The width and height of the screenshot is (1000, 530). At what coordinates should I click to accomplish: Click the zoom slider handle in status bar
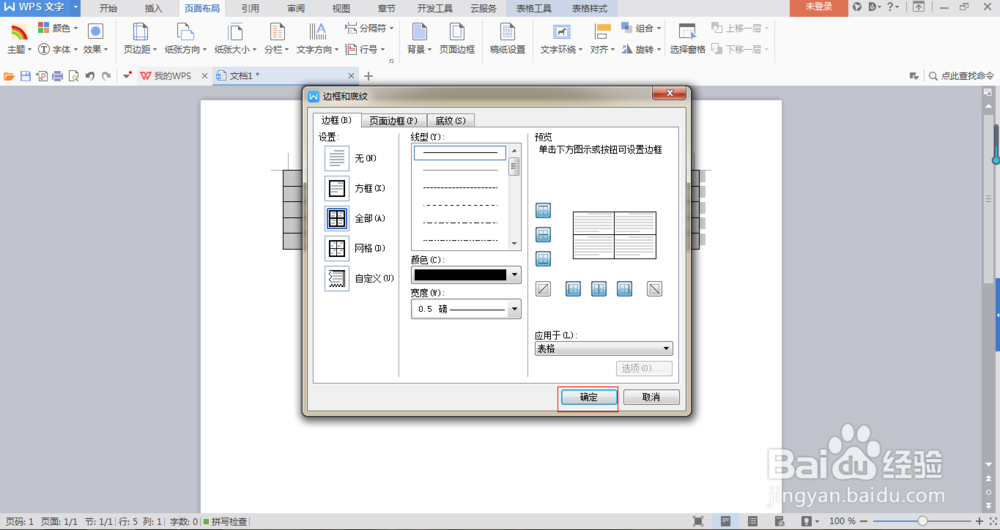922,522
